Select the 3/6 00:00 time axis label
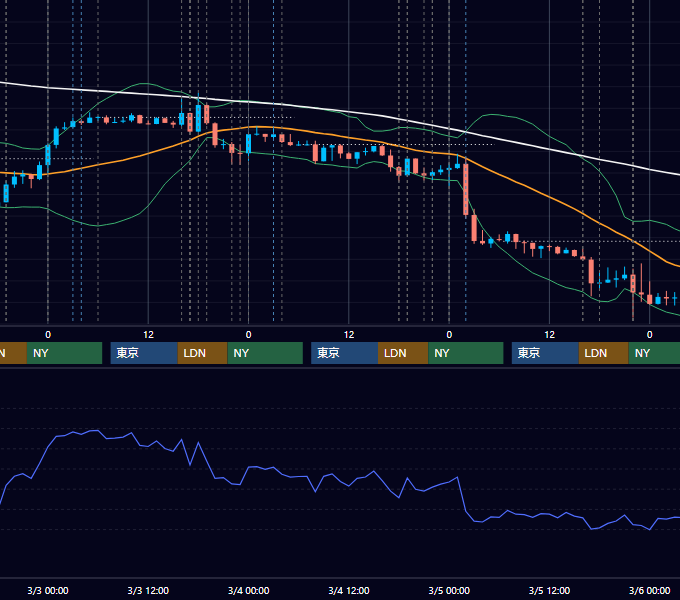 click(x=649, y=590)
